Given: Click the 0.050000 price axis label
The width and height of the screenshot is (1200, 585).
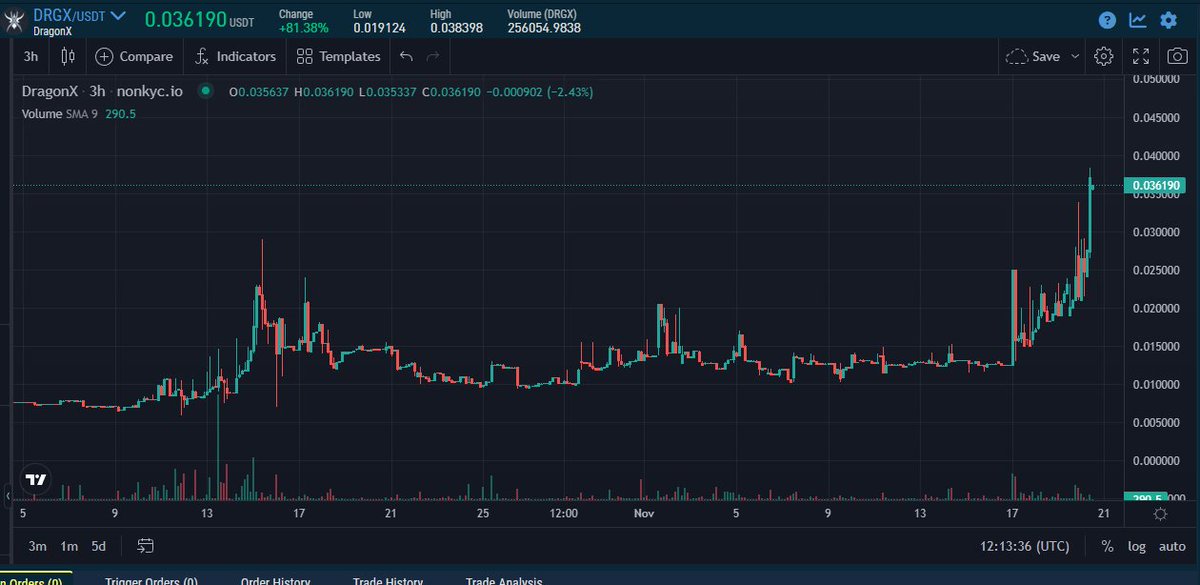Looking at the screenshot, I should (x=1155, y=79).
